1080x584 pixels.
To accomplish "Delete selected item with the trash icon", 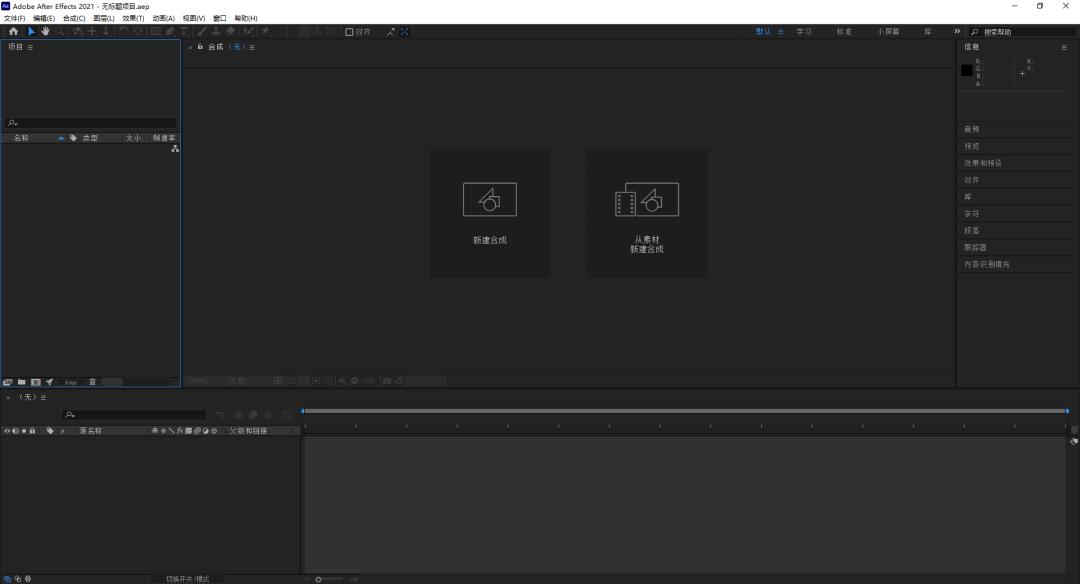I will pos(92,381).
